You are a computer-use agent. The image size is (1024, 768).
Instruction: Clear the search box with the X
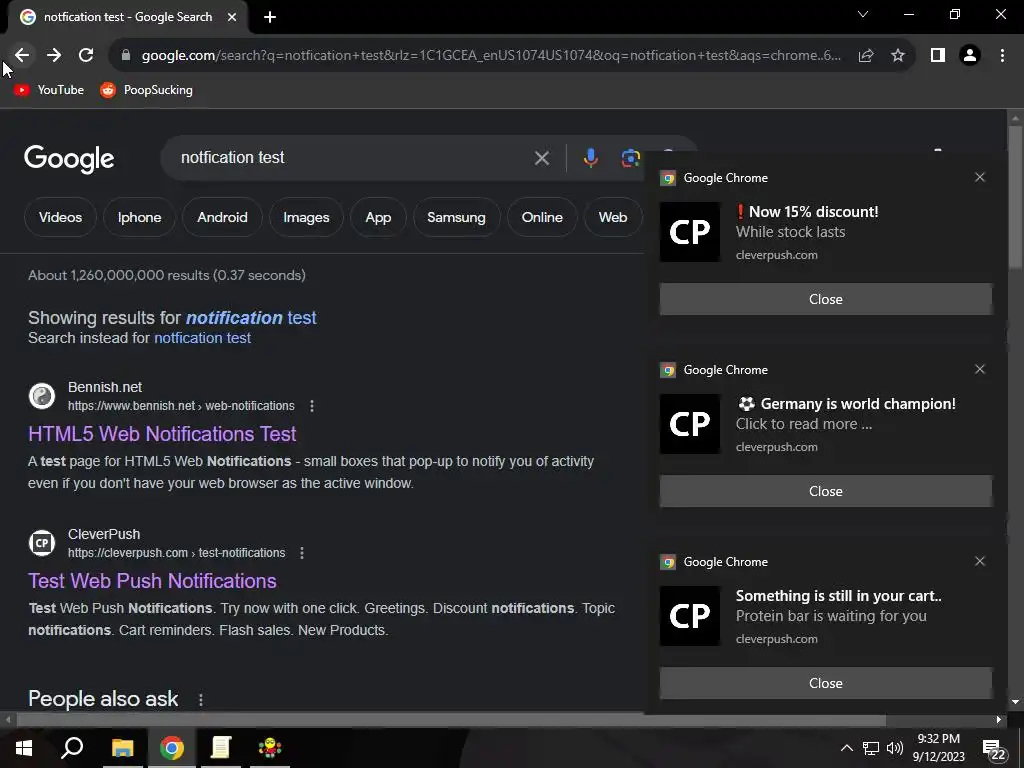click(x=541, y=158)
